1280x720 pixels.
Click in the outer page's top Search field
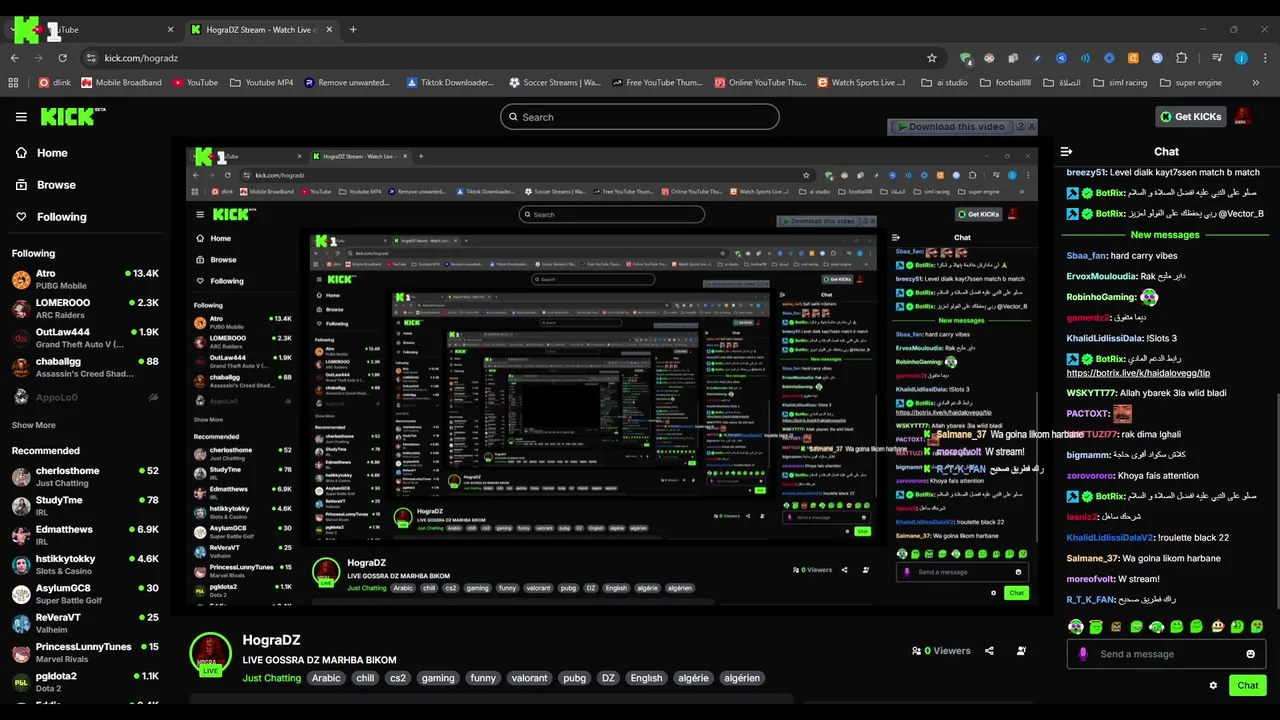(x=640, y=117)
